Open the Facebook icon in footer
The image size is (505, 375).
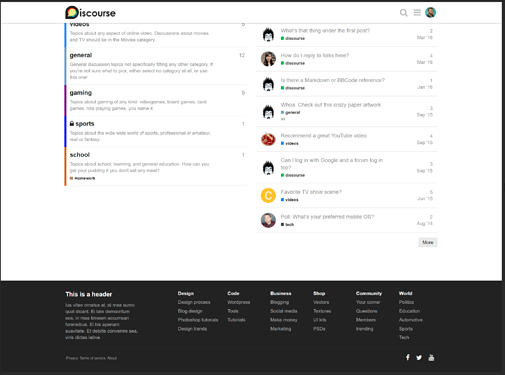coord(407,357)
